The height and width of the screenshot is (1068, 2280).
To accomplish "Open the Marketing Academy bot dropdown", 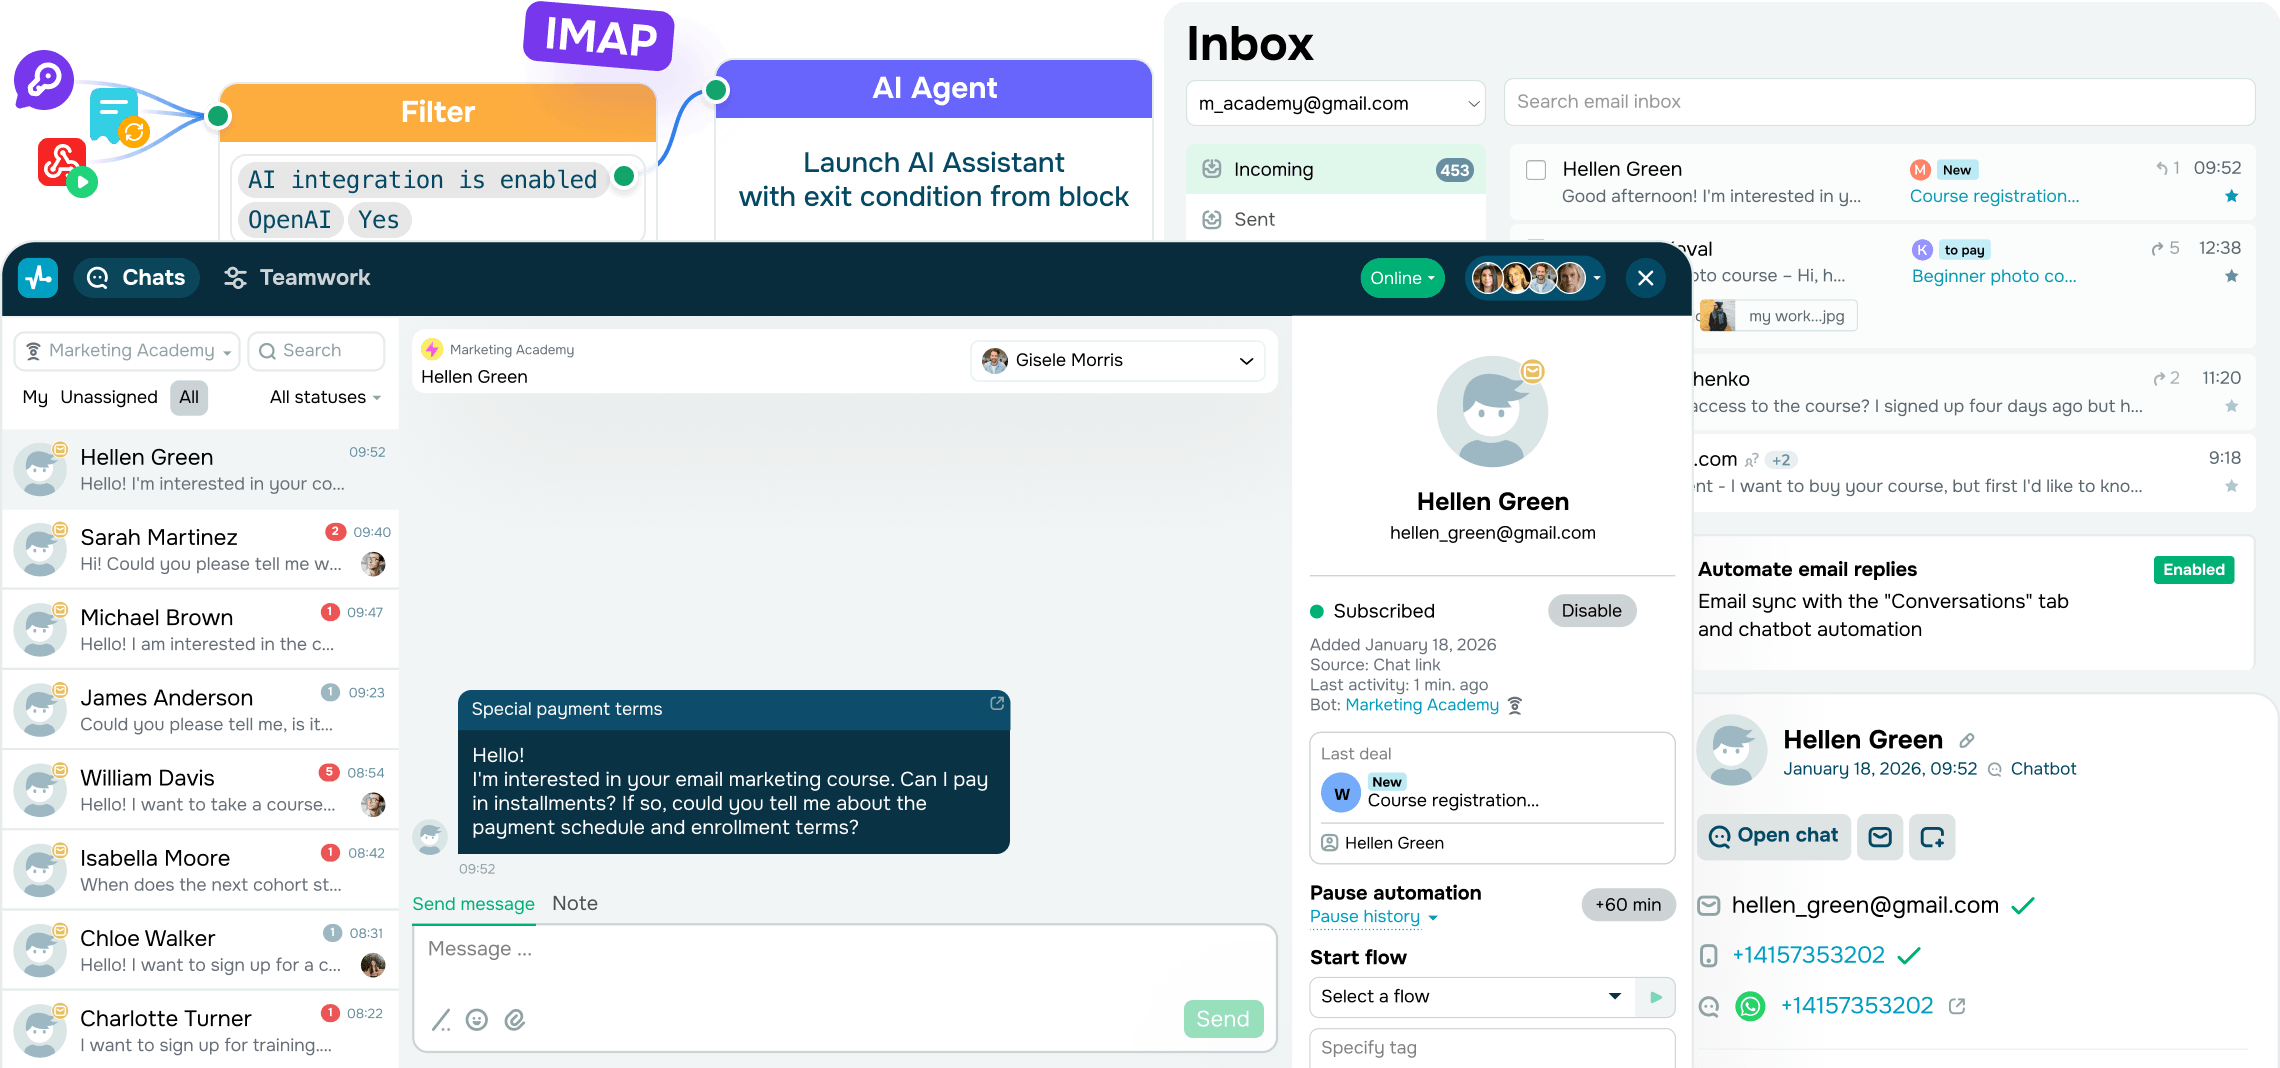I will tap(127, 351).
